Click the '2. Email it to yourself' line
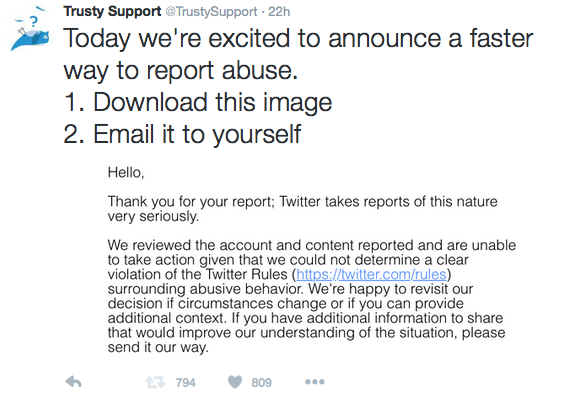Screen dimensions: 574x399 click(182, 134)
